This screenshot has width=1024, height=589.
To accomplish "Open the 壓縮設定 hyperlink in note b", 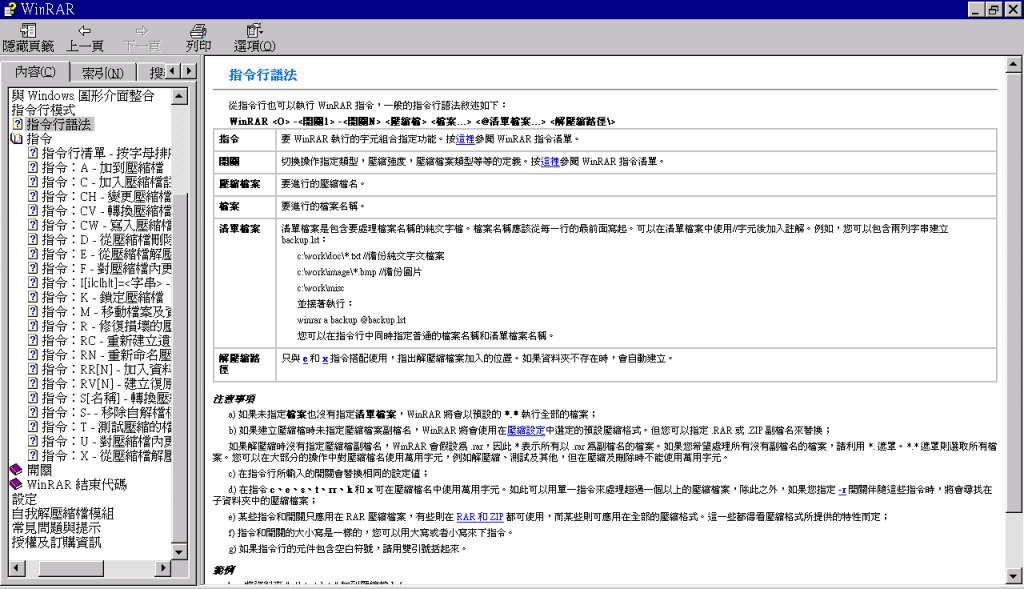I will 526,430.
